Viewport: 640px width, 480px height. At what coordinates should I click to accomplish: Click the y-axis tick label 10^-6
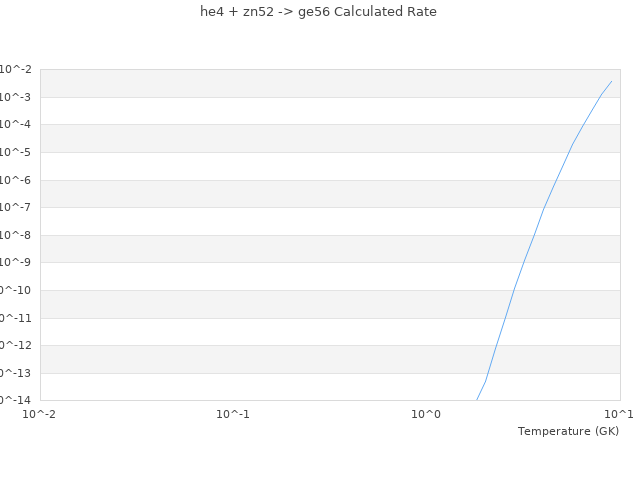click(15, 180)
